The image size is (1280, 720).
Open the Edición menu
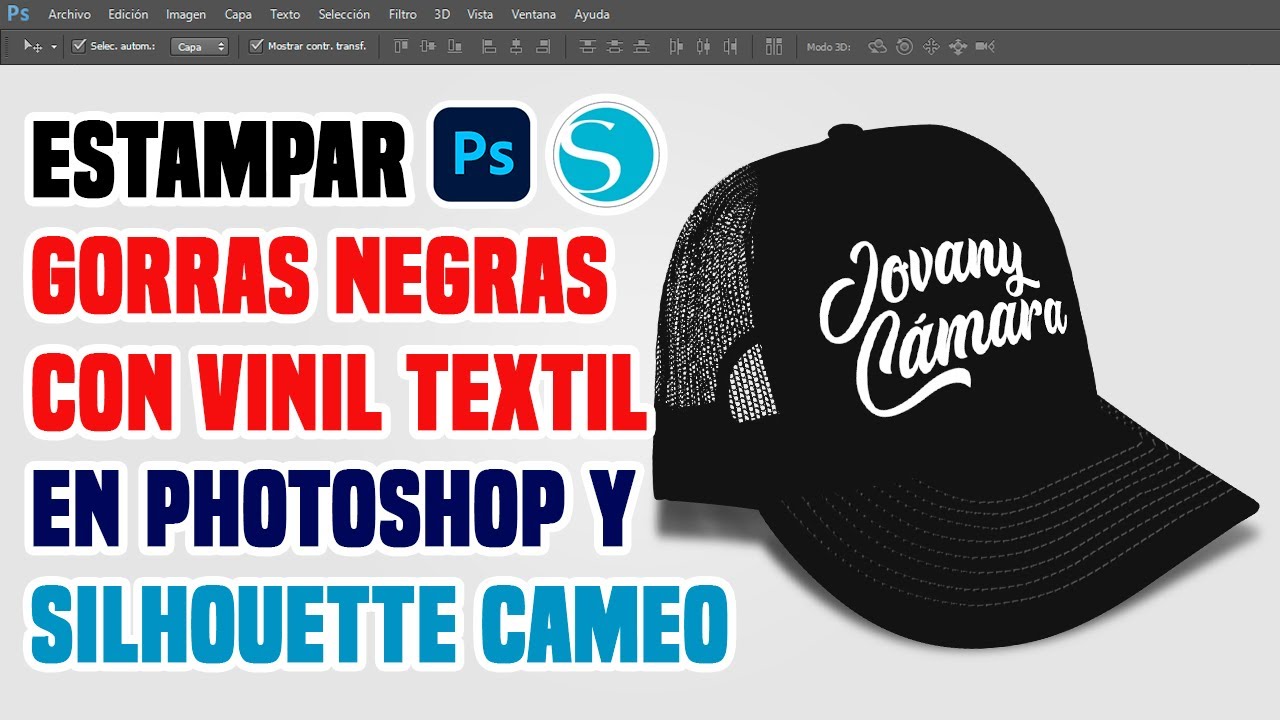[x=128, y=15]
